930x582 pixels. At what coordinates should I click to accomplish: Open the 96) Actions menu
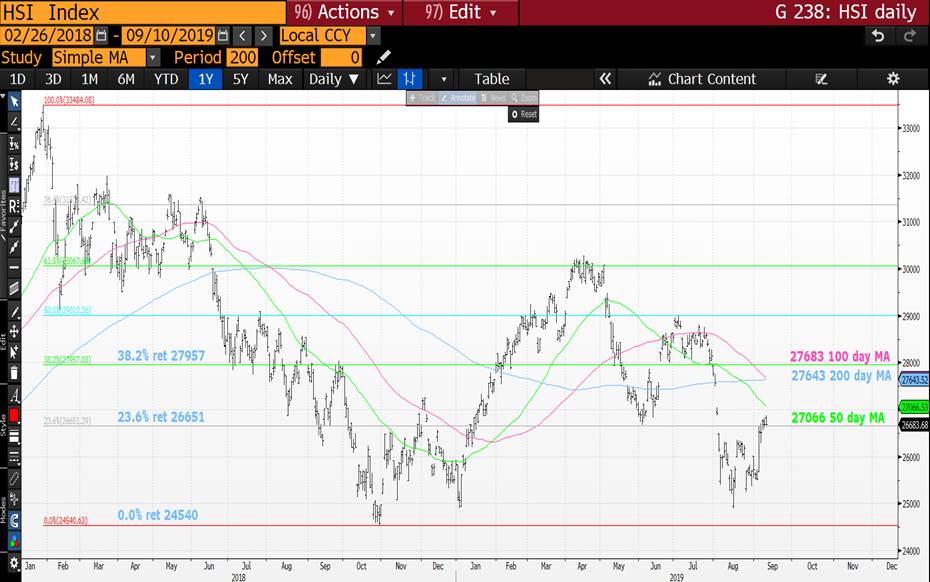pyautogui.click(x=346, y=12)
